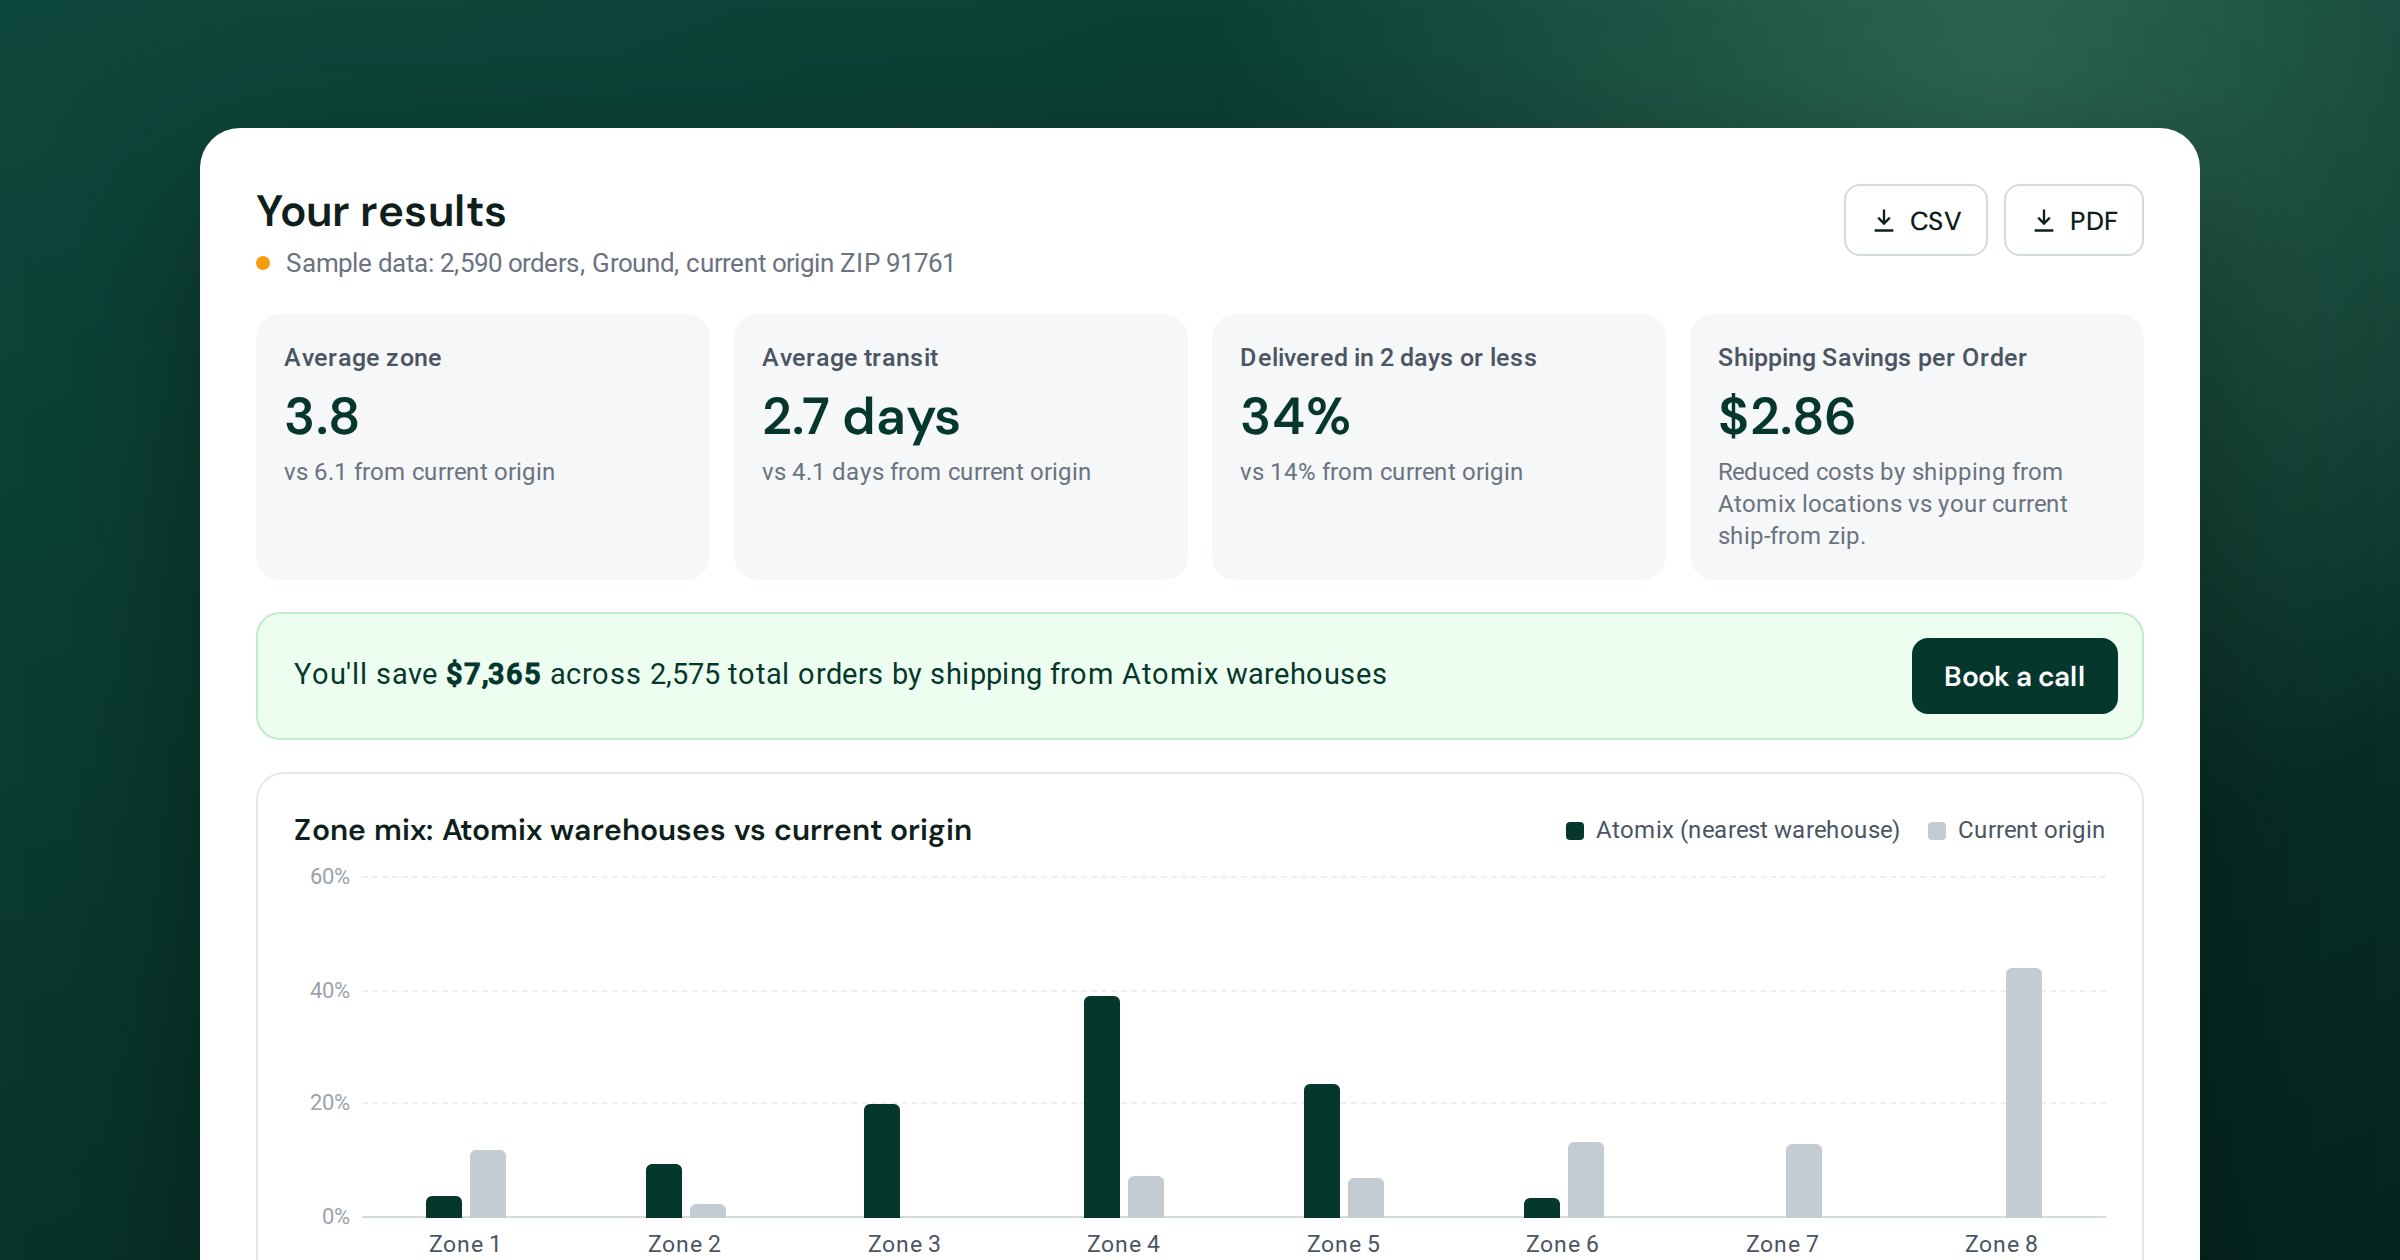Viewport: 2400px width, 1260px height.
Task: Click the Zone 2 Atomix bar
Action: [x=664, y=1190]
